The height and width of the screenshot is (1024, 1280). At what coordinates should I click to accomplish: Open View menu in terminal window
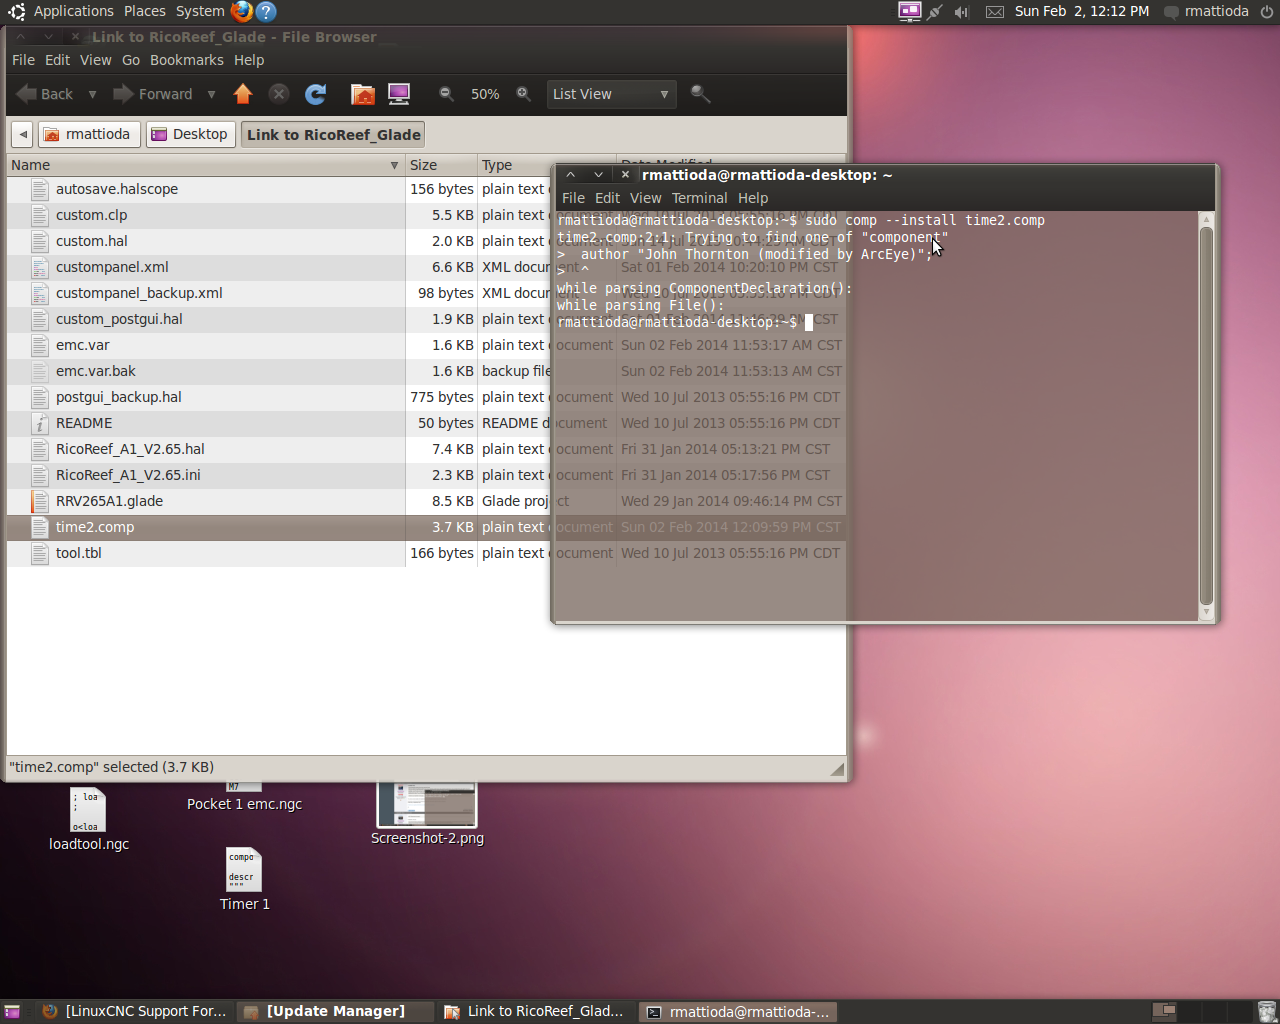click(645, 198)
